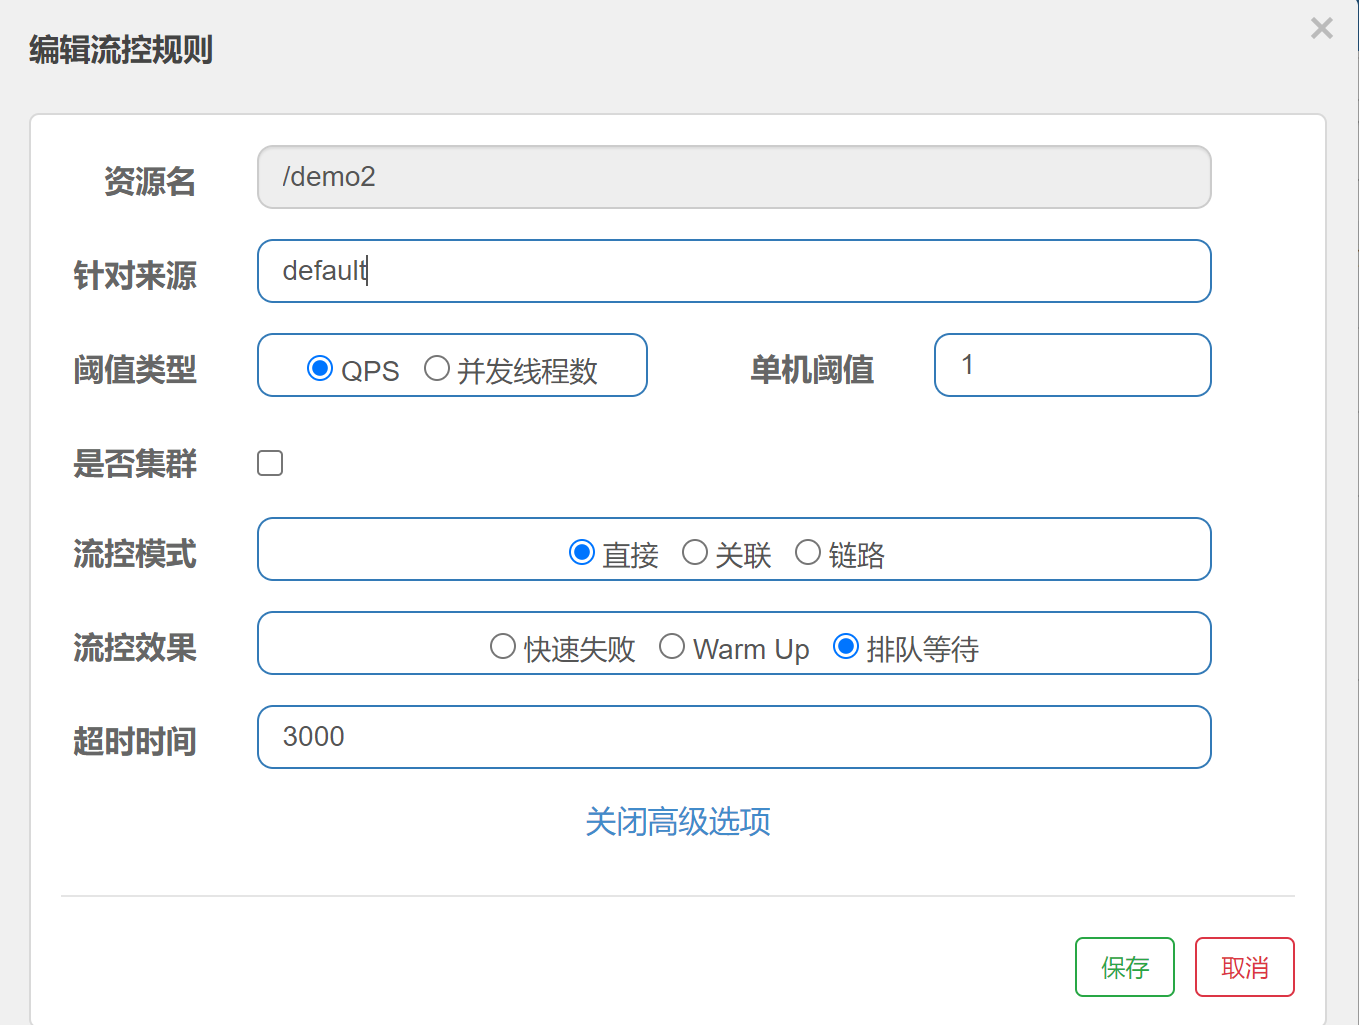Screen dimensions: 1359x1025
Task: Choose 关联 flow control mode
Action: coord(695,552)
